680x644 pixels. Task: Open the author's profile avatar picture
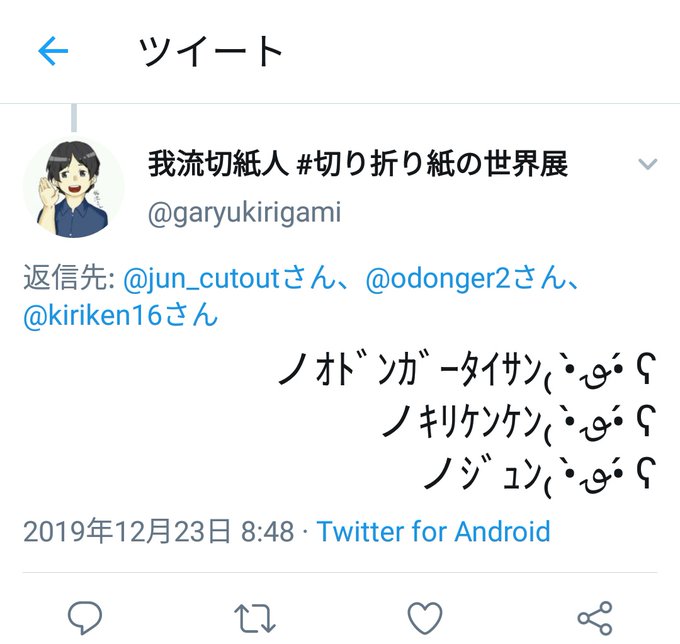tap(73, 188)
